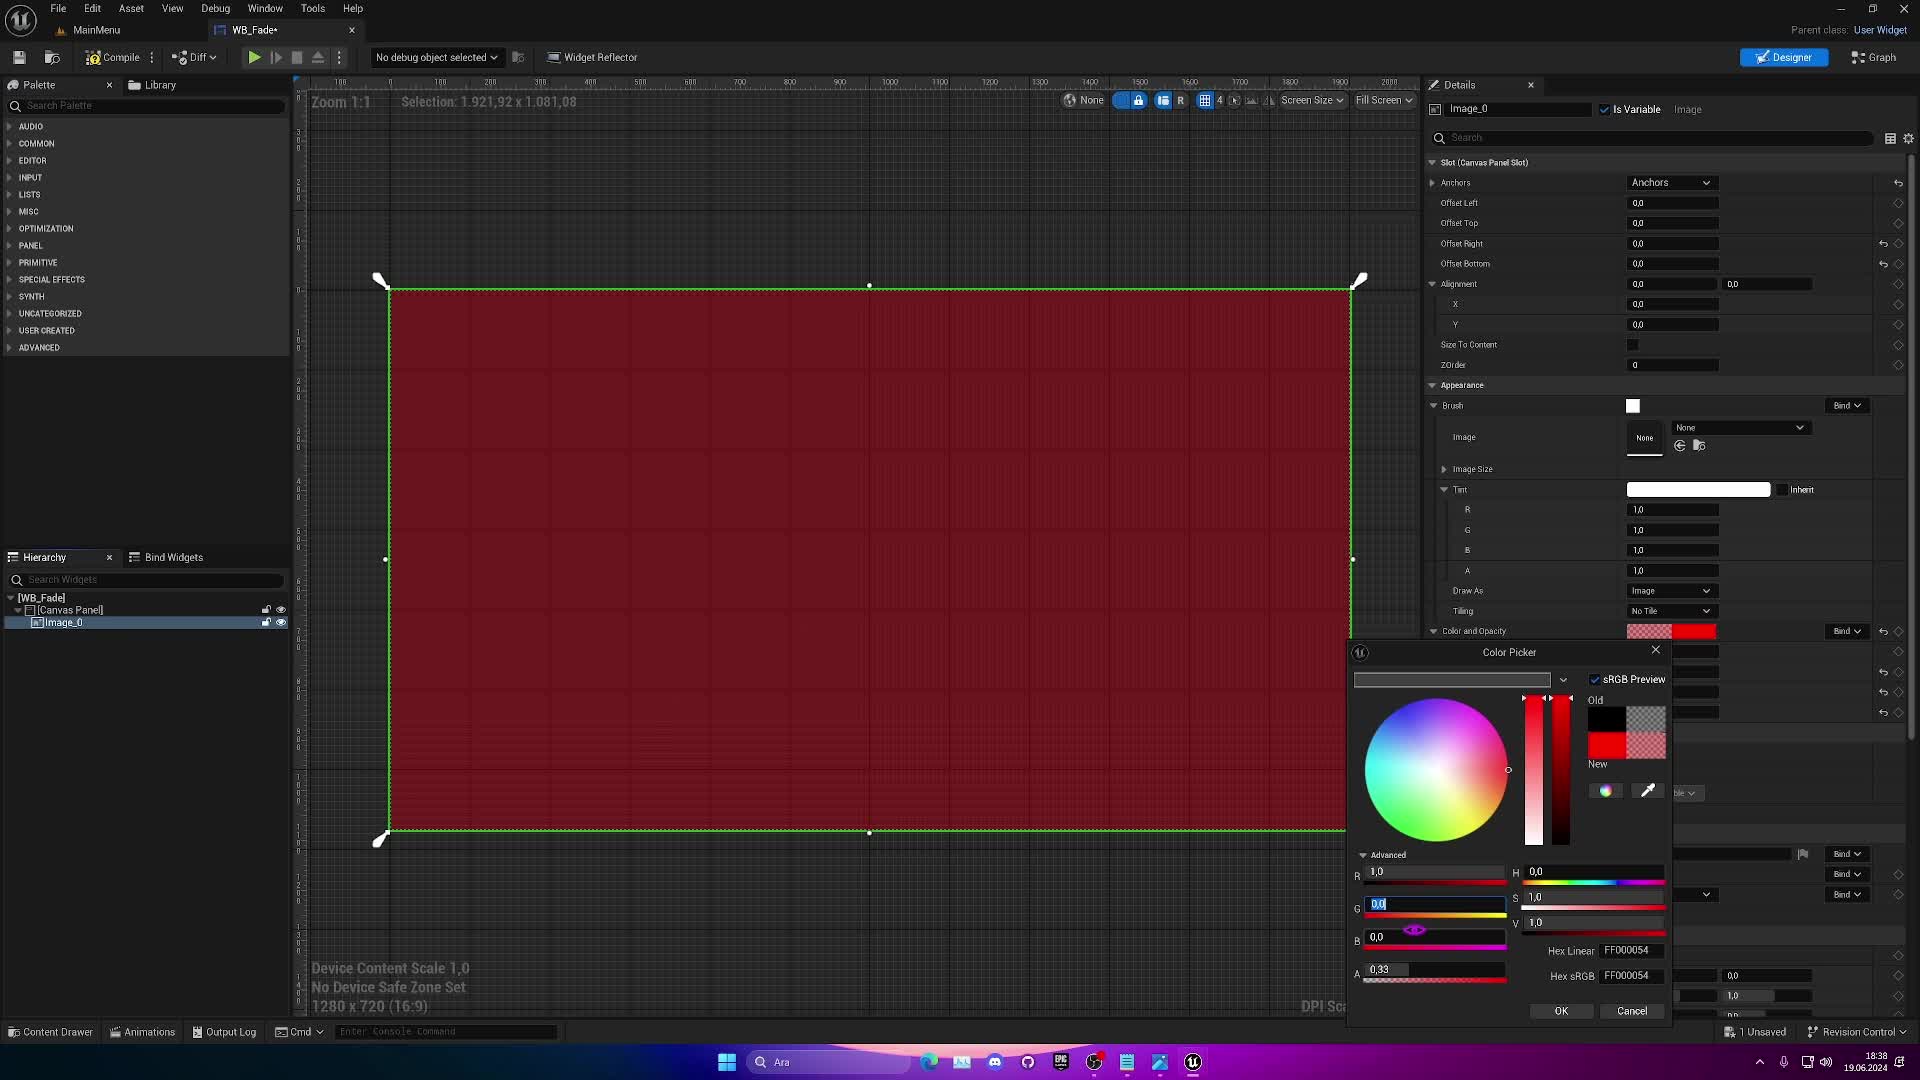Viewport: 1920px width, 1080px height.
Task: Open Unreal Engine icon in taskbar
Action: point(1193,1062)
